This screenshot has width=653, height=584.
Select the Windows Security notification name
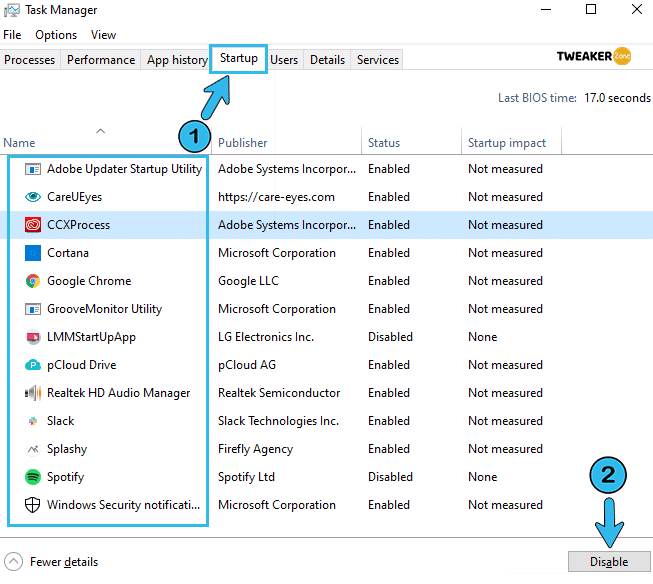pyautogui.click(x=123, y=505)
